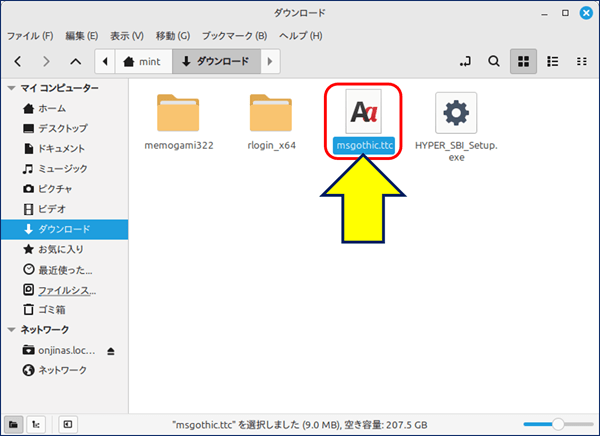Image resolution: width=600 pixels, height=436 pixels.
Task: Close the ダウンロード window
Action: (586, 13)
